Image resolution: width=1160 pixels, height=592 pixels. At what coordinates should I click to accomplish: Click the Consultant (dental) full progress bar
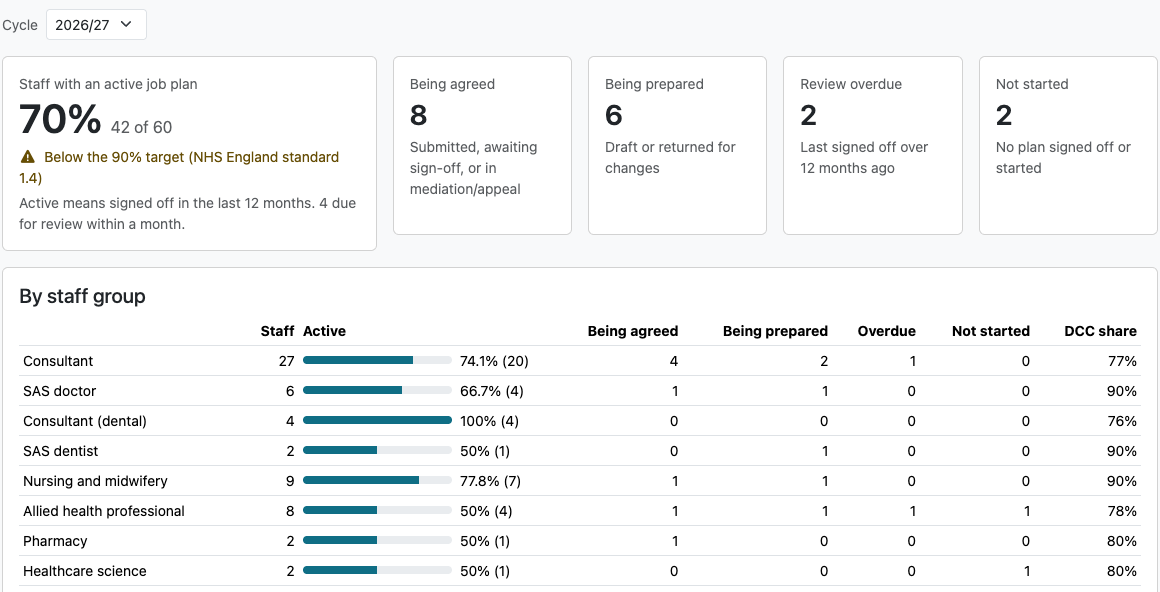[377, 420]
